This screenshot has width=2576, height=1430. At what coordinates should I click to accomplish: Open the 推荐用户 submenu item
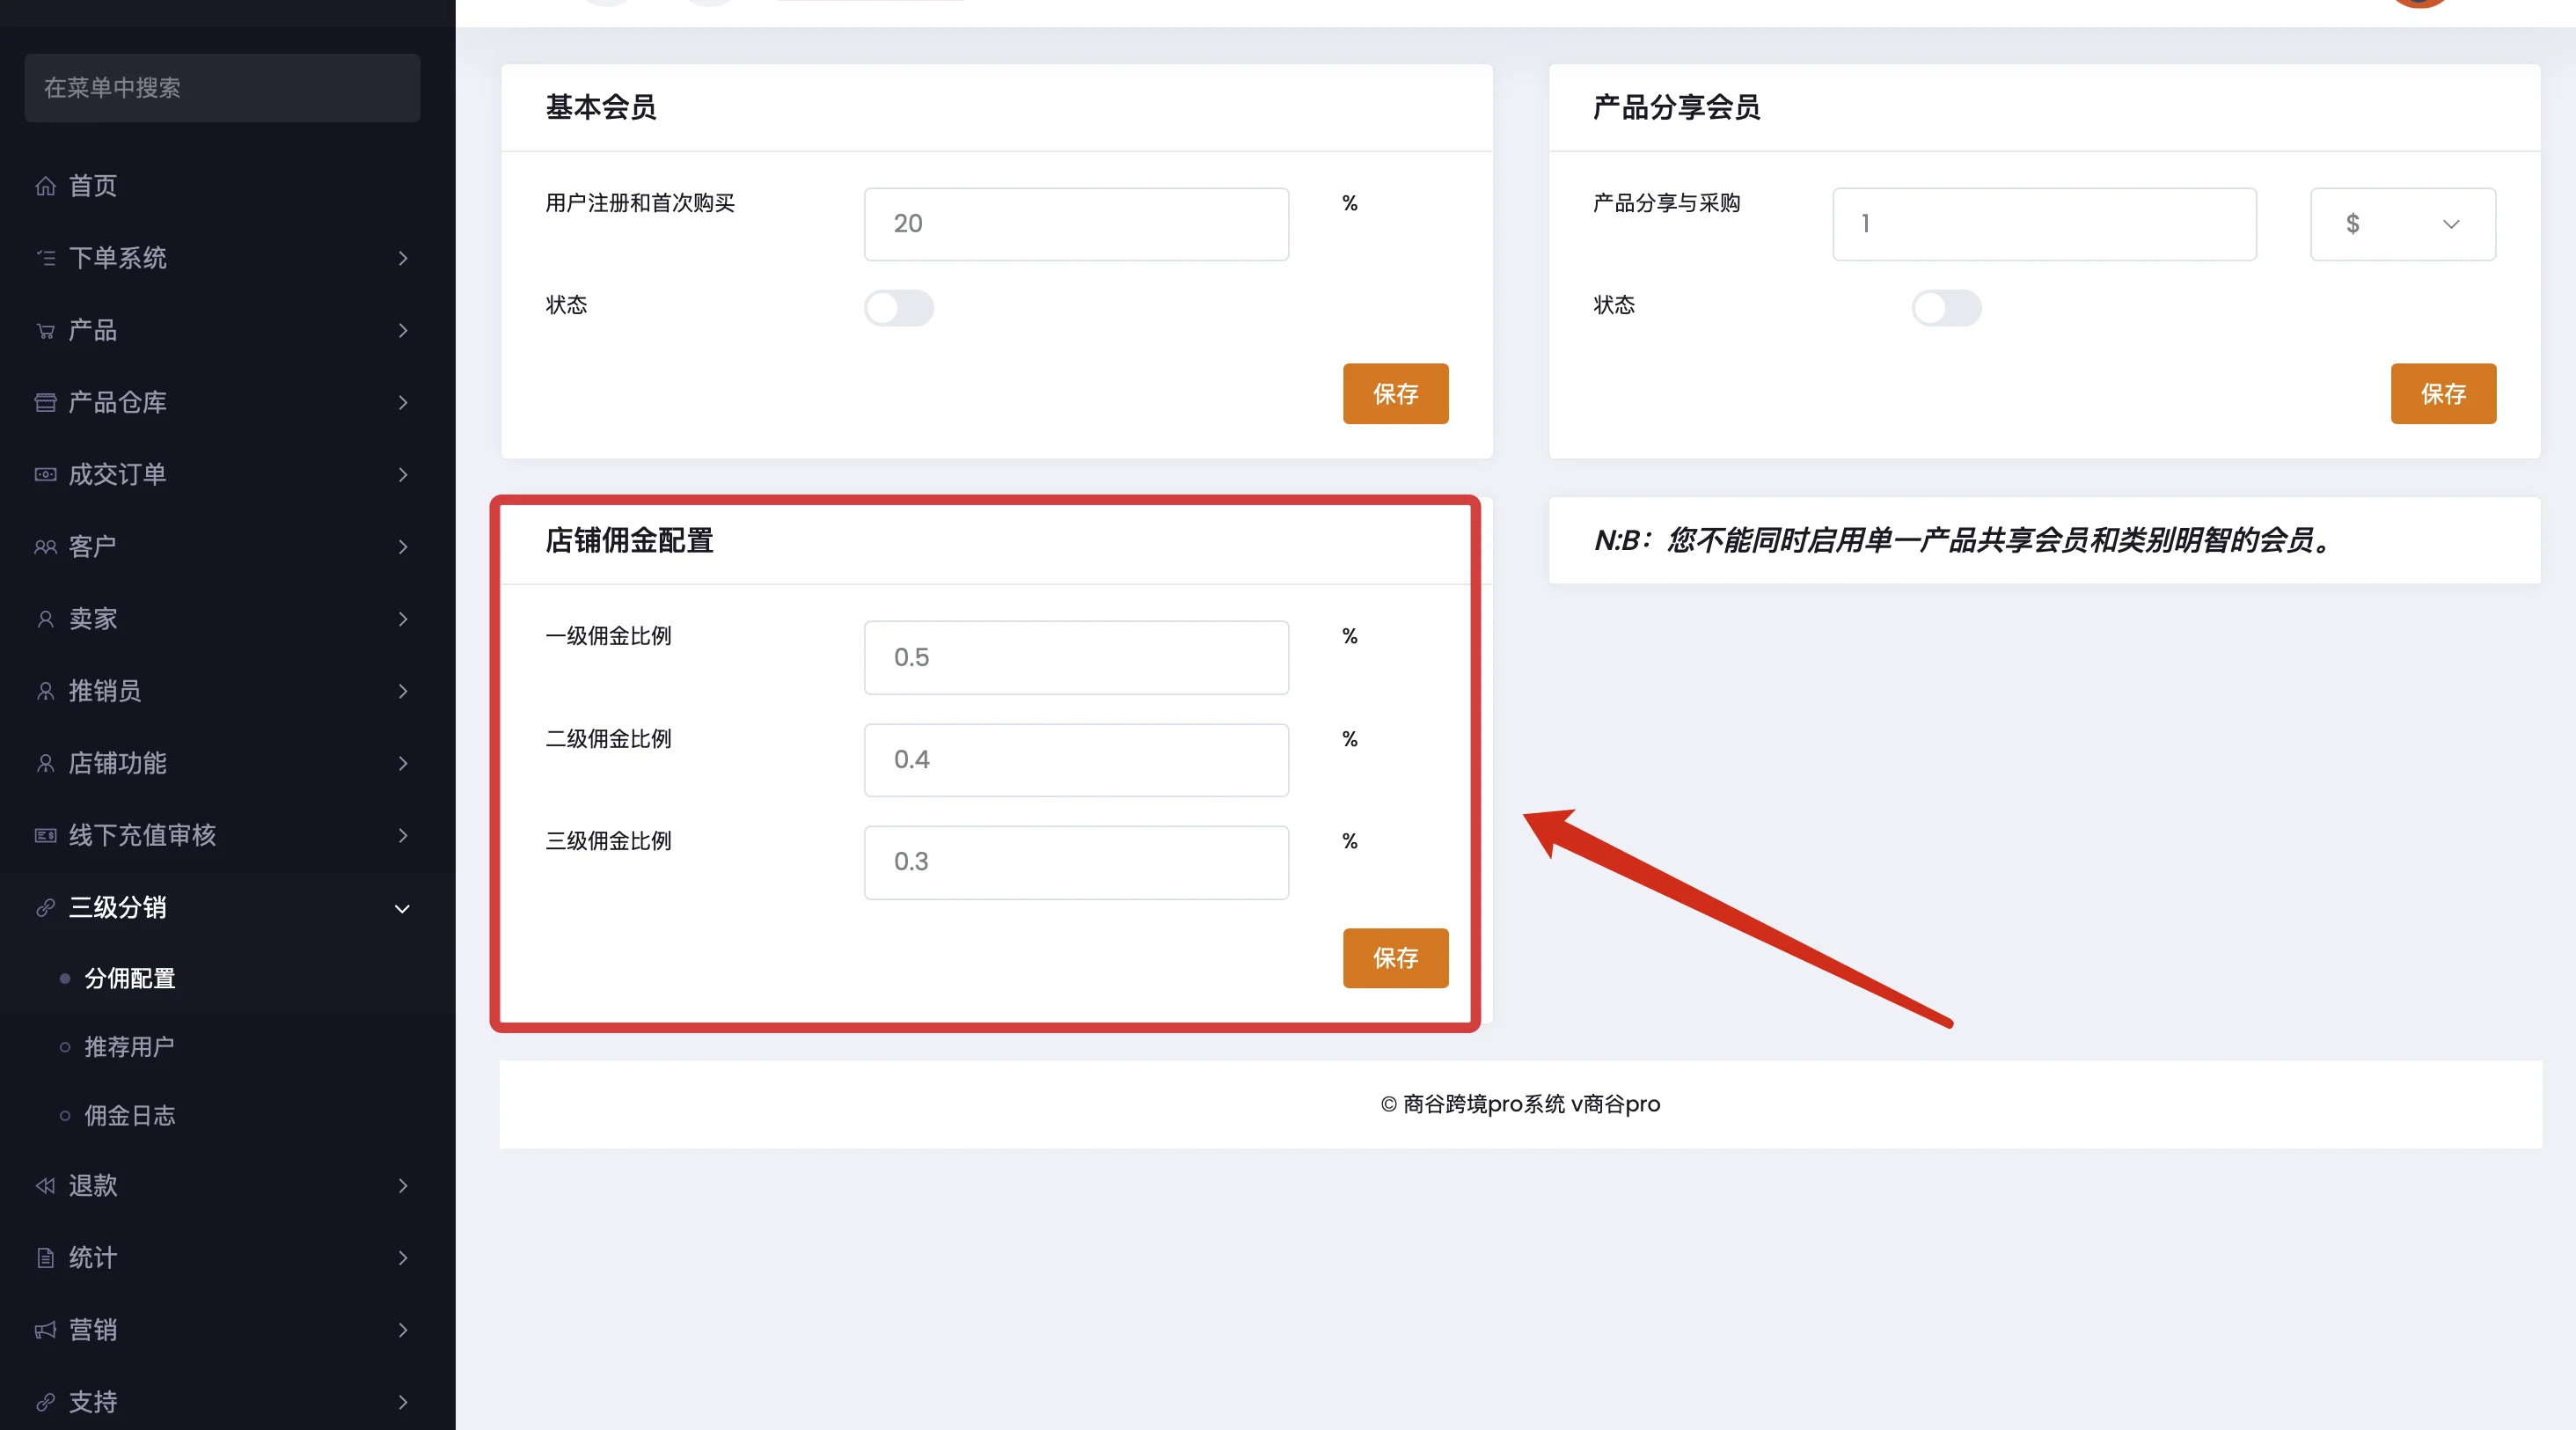[129, 1047]
